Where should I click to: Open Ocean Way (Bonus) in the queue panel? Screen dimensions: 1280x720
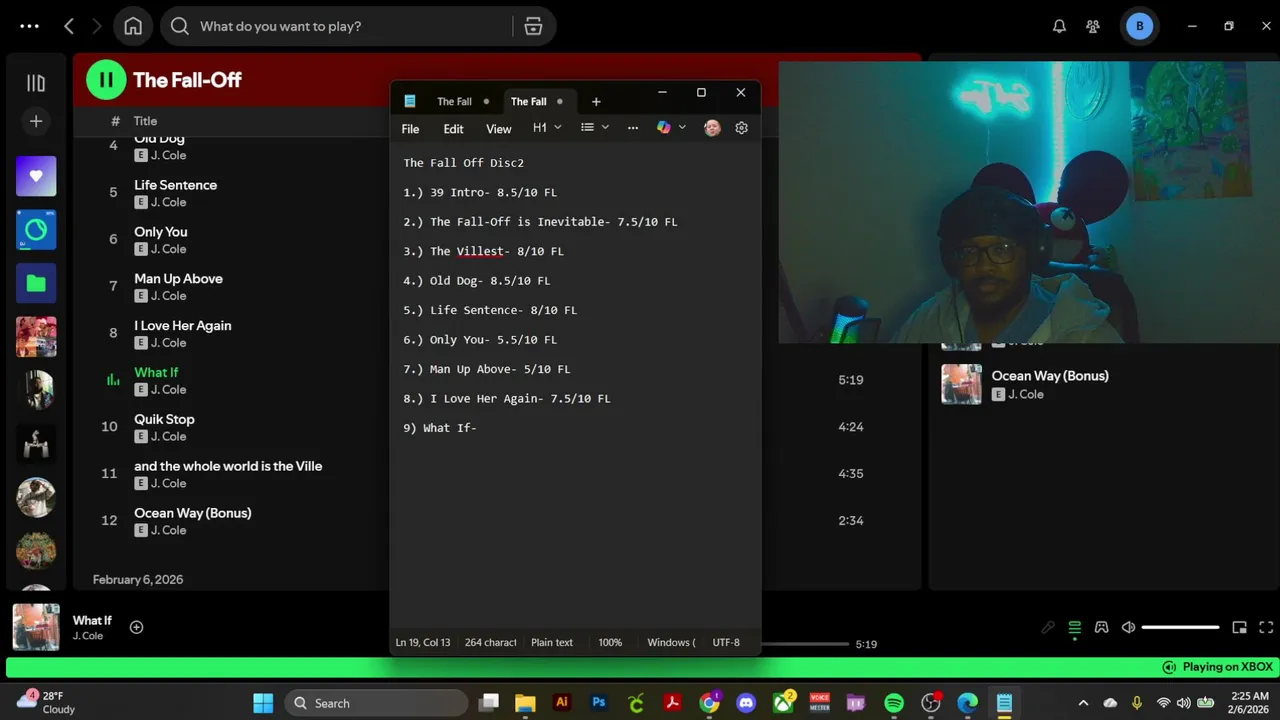point(1050,376)
